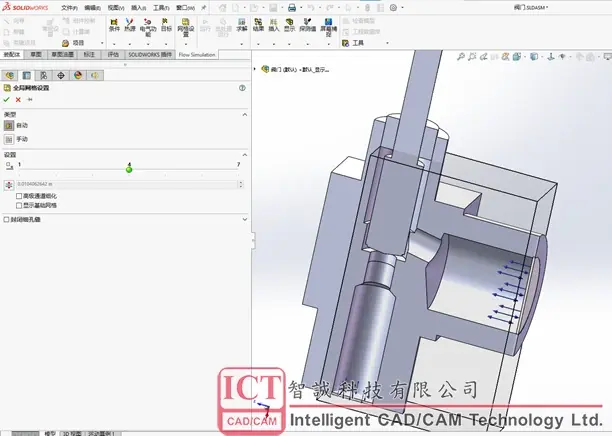Image resolution: width=612 pixels, height=436 pixels.
Task: Click the minimum gap size icon button
Action: coord(9,185)
